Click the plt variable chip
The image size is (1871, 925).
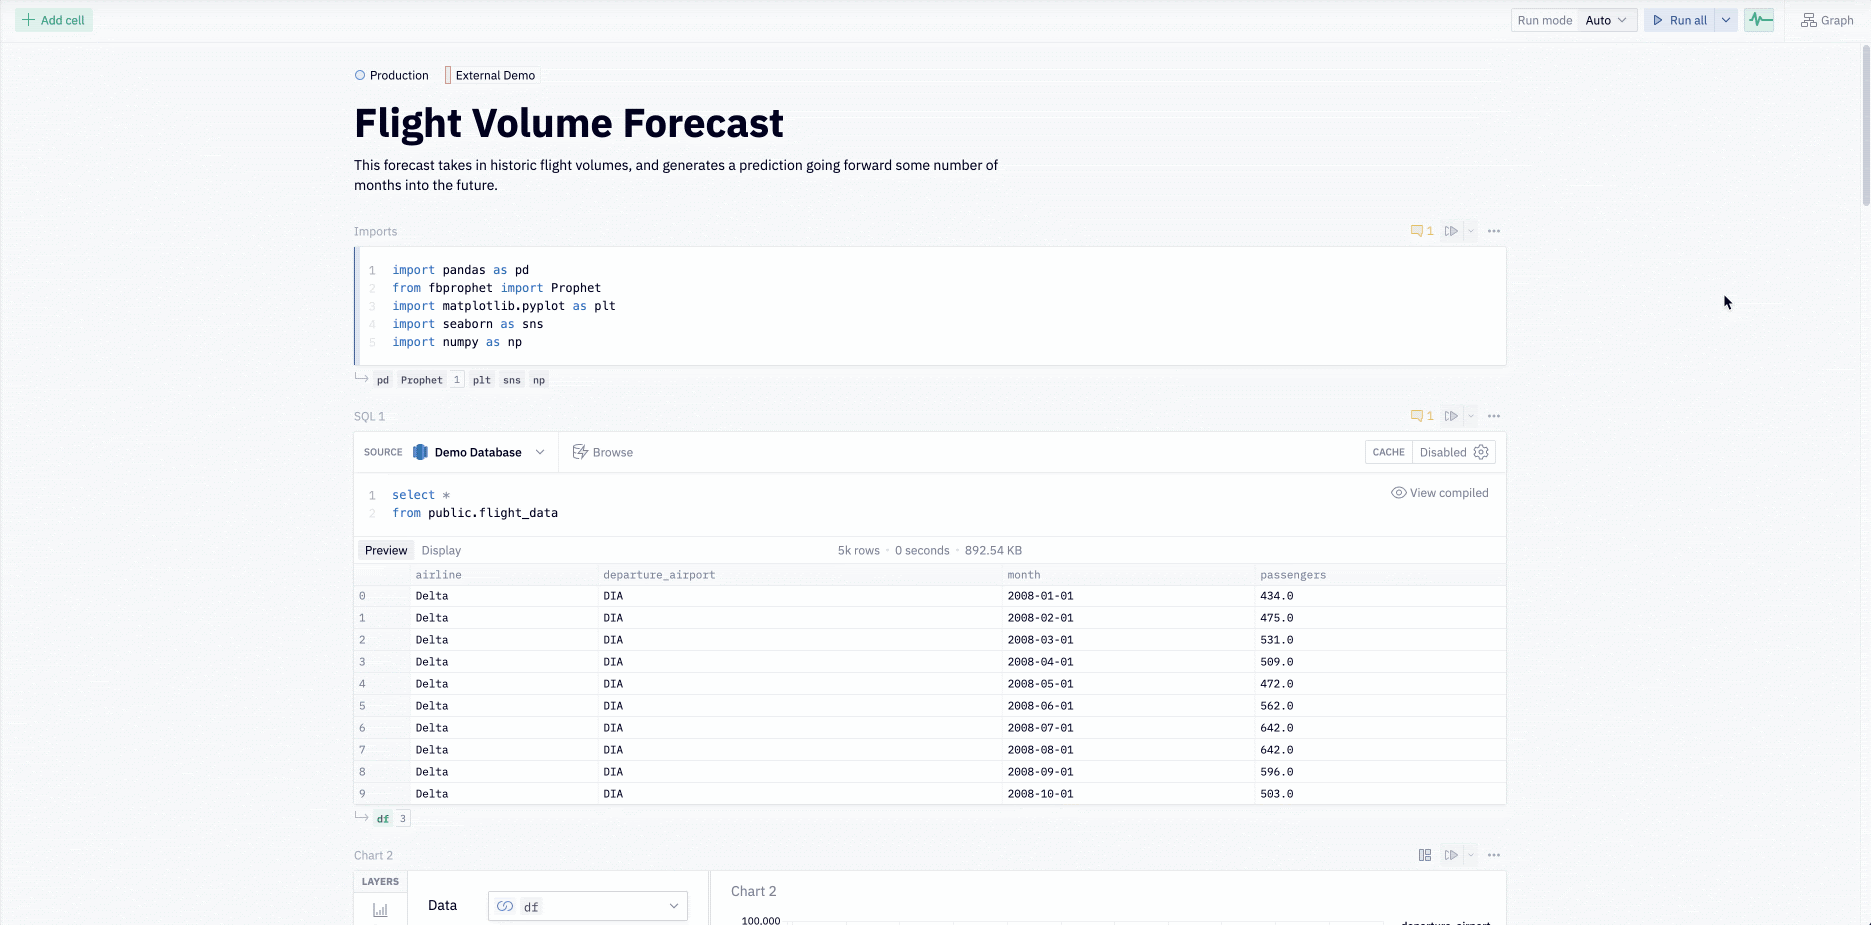(482, 380)
